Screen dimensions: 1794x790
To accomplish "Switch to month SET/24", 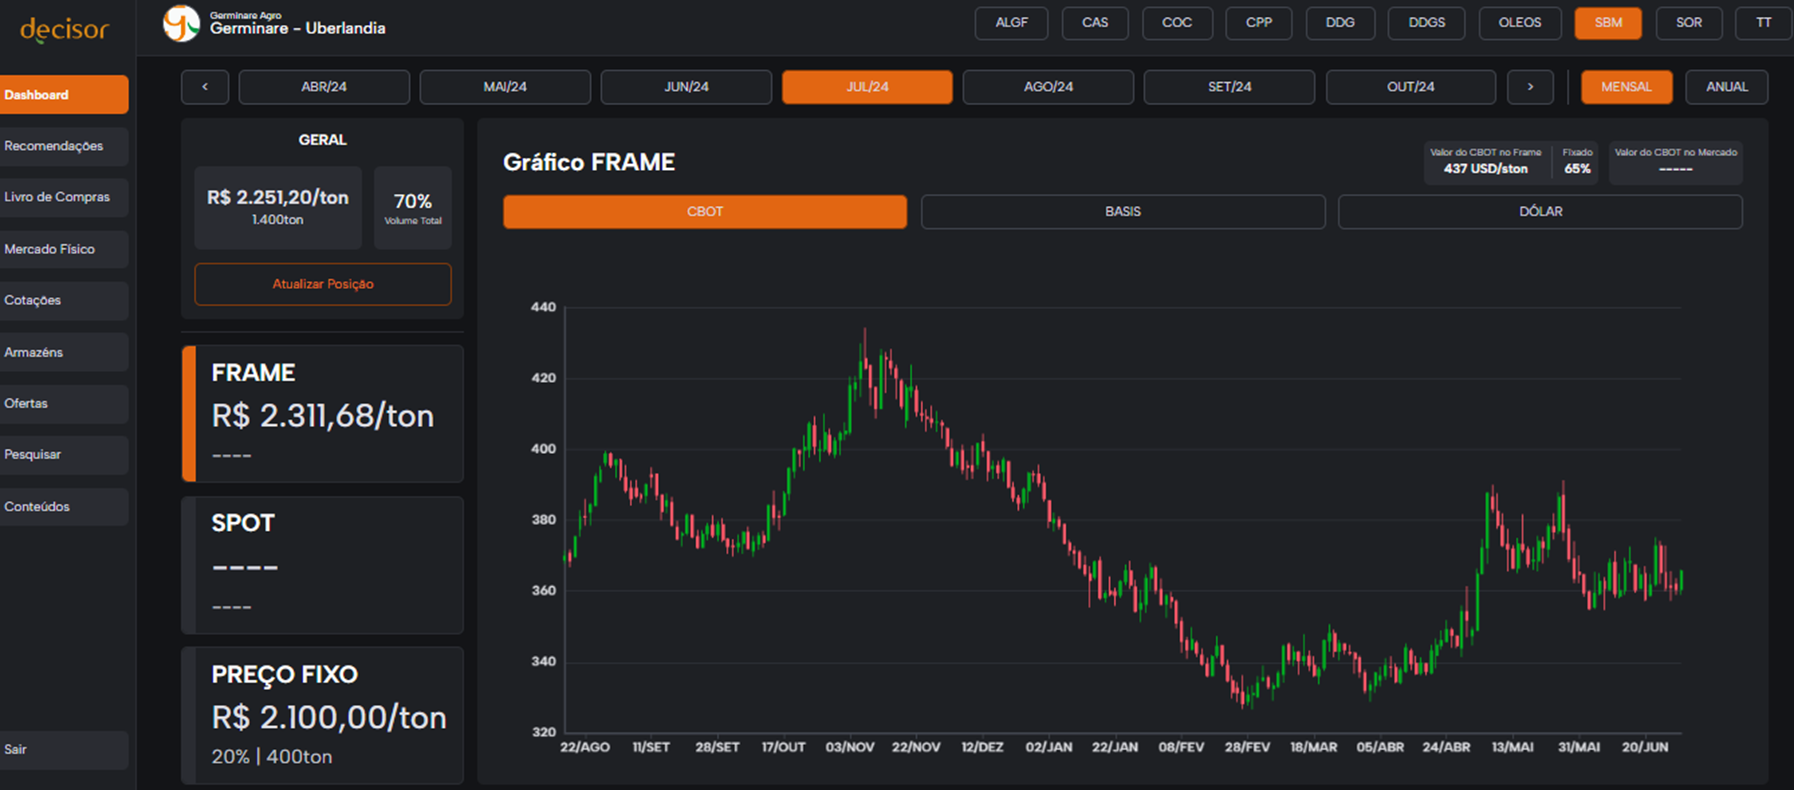I will tap(1229, 87).
